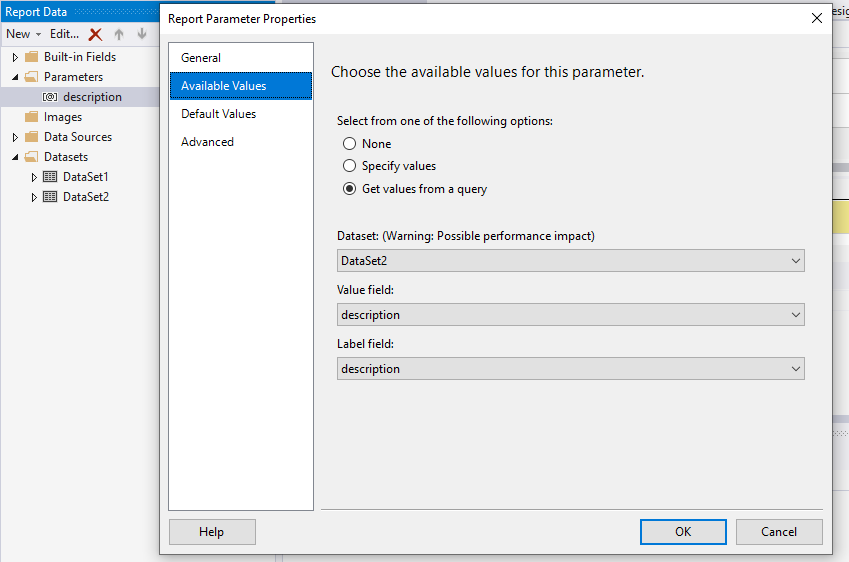Expand the Built-in Fields node
849x562 pixels.
coord(15,57)
